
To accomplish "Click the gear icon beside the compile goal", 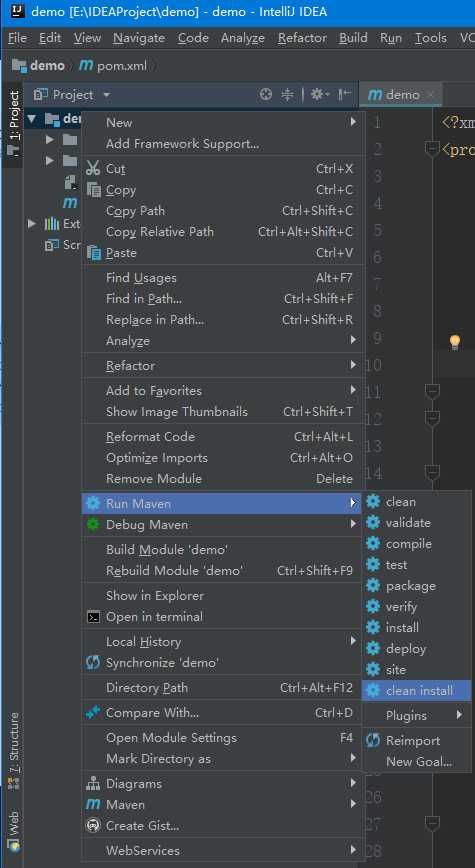I will [373, 544].
